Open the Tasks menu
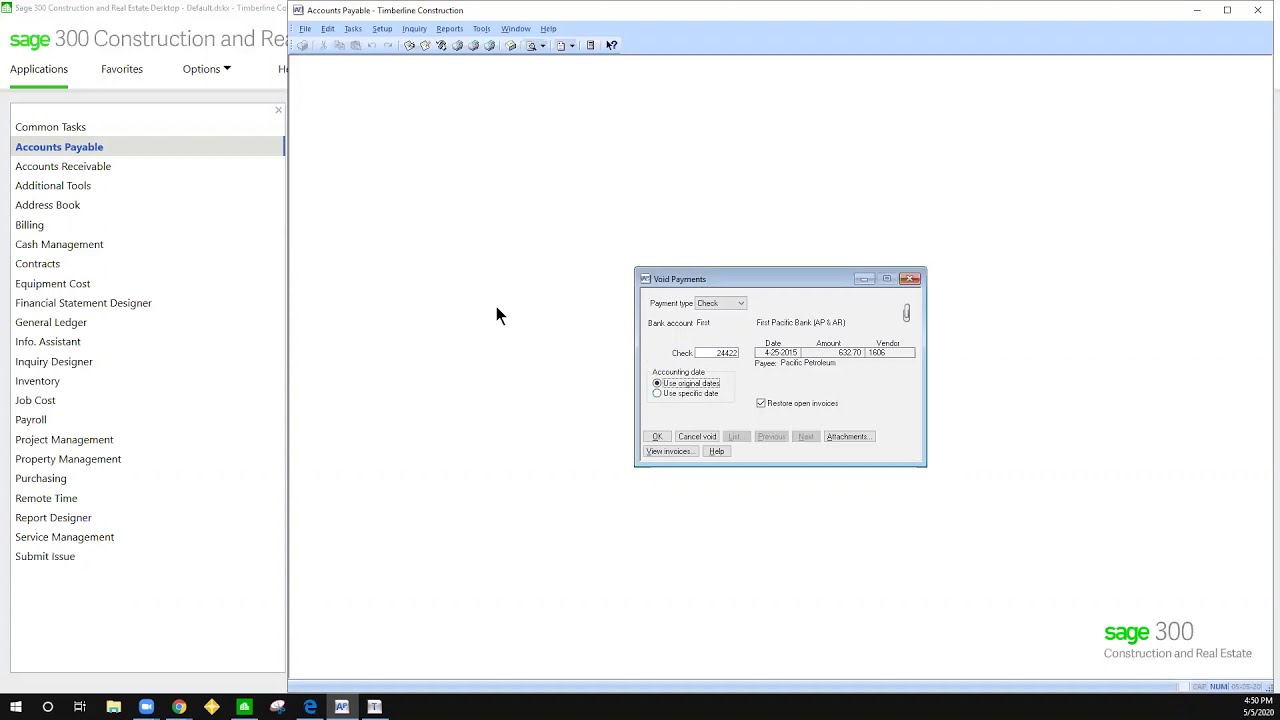Viewport: 1280px width, 720px height. point(353,29)
